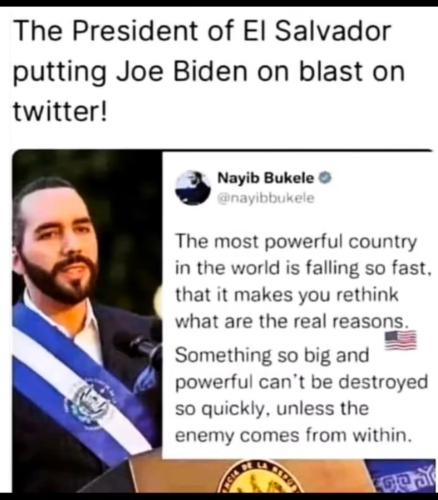Click the text "powerful can't be destroyed"
438x500 pixels.
pyautogui.click(x=301, y=382)
